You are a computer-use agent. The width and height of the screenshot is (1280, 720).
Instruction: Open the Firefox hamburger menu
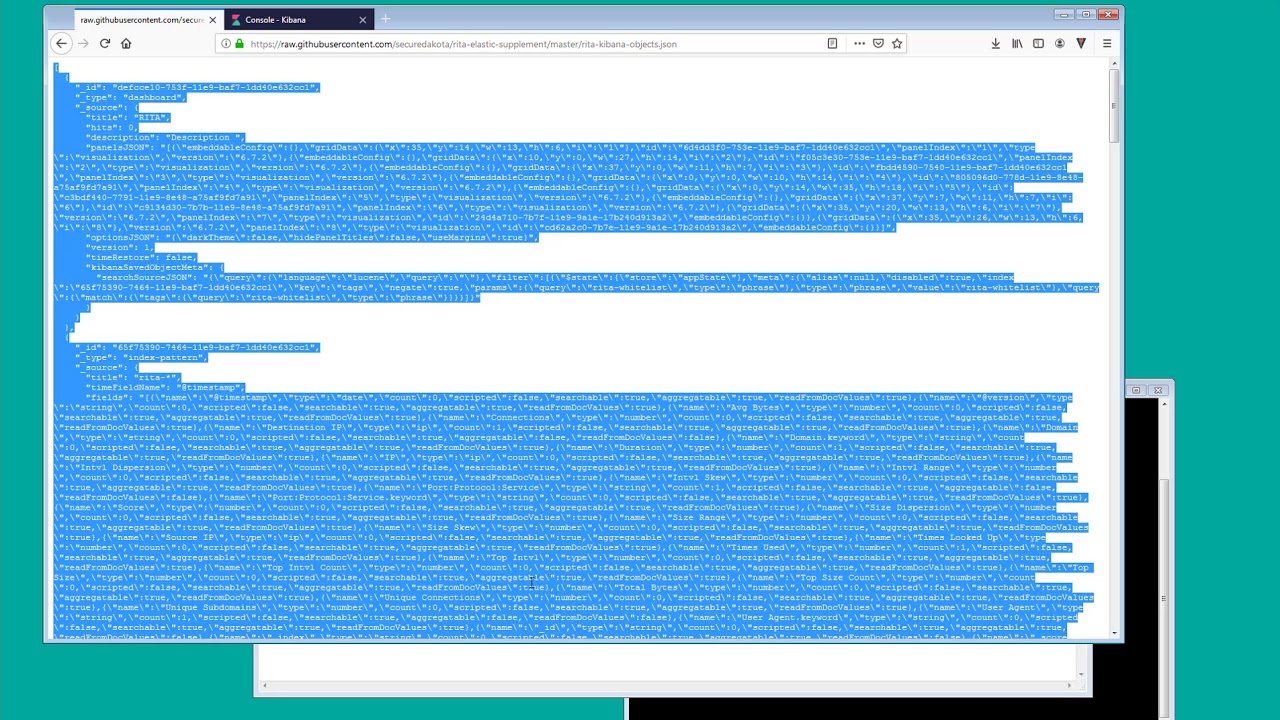point(1107,43)
